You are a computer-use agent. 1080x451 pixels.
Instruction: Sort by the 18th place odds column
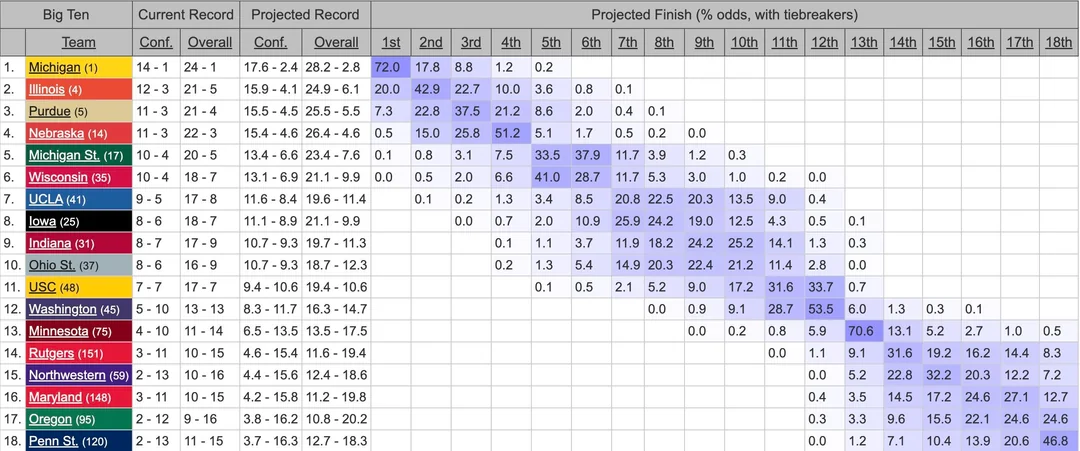point(1059,42)
